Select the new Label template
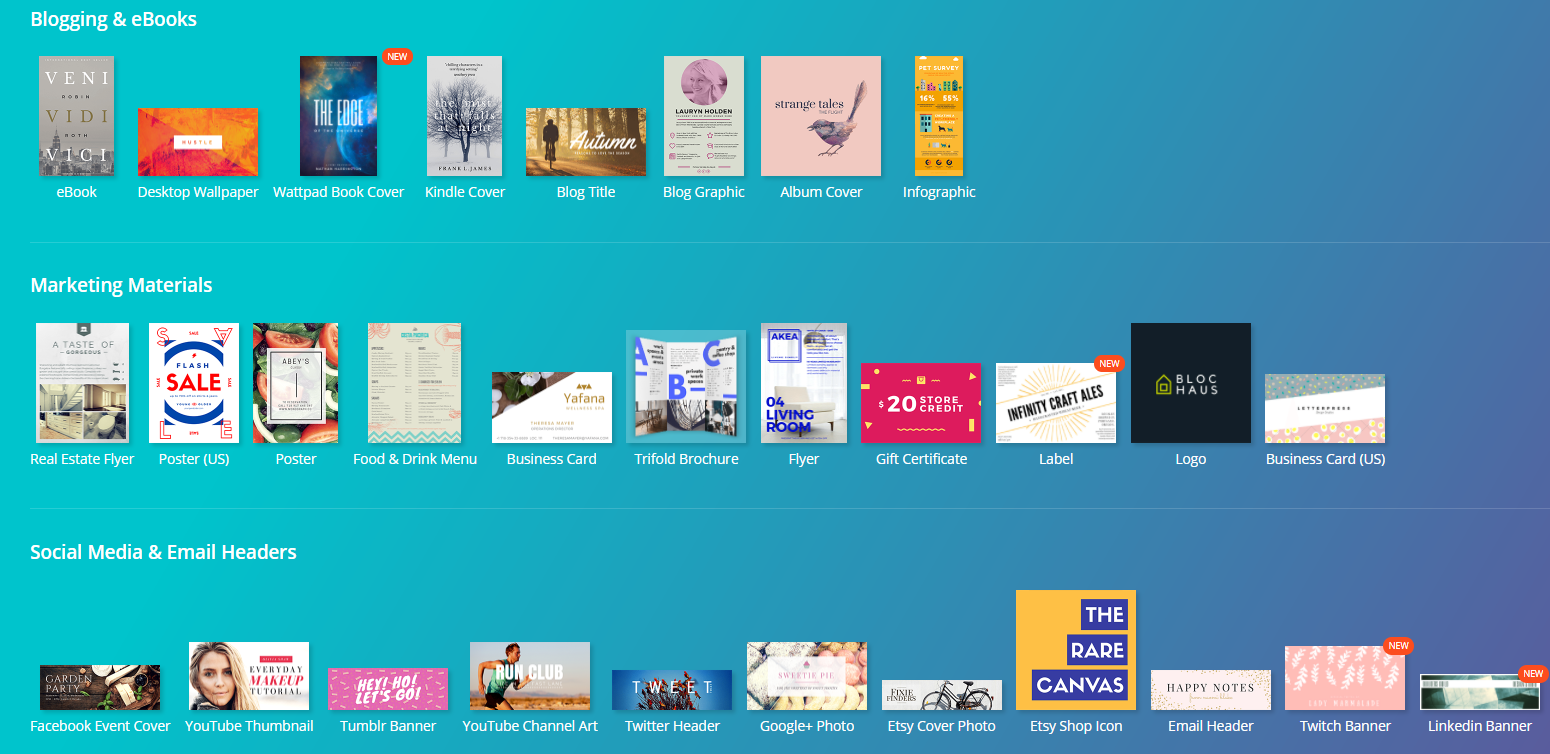 (1055, 403)
